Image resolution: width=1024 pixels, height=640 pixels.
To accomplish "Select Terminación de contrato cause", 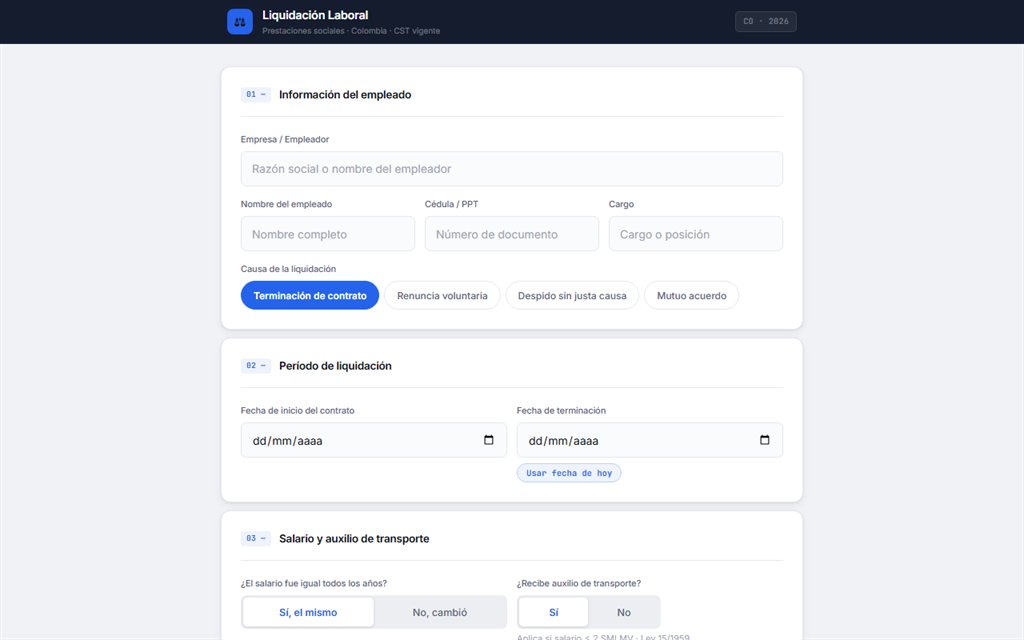I will point(310,295).
